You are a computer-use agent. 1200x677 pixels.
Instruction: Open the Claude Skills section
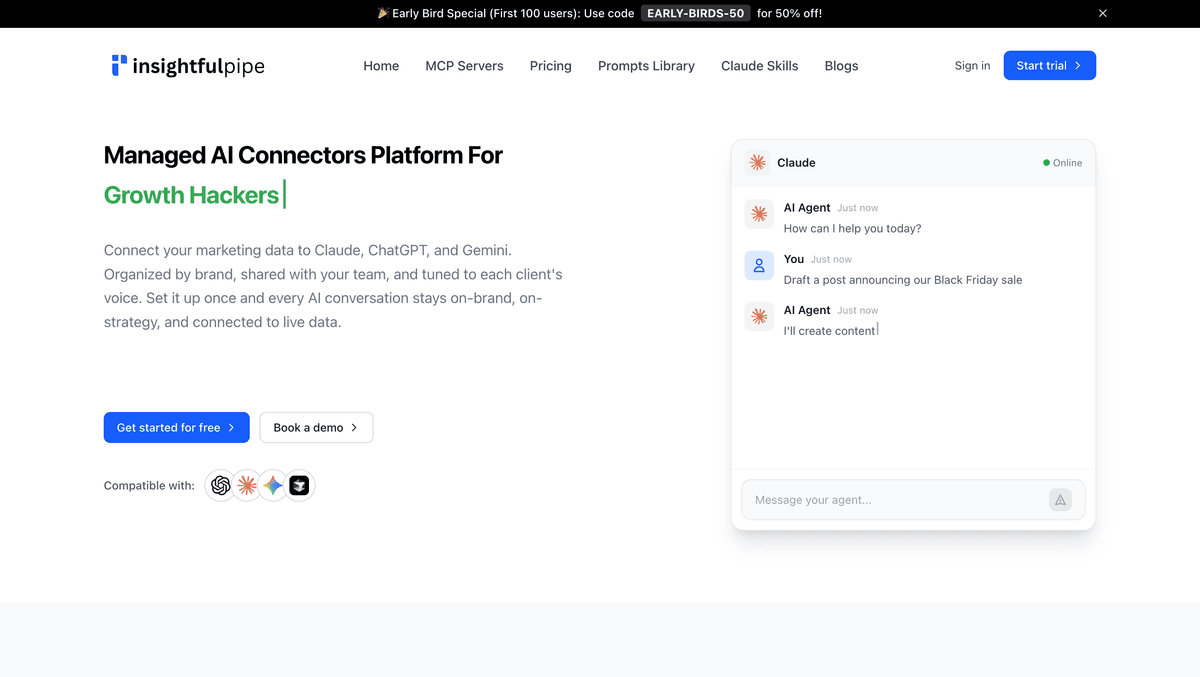click(759, 65)
